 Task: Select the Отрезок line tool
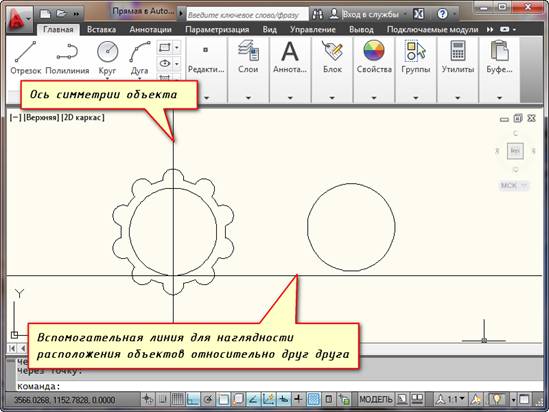pos(26,58)
